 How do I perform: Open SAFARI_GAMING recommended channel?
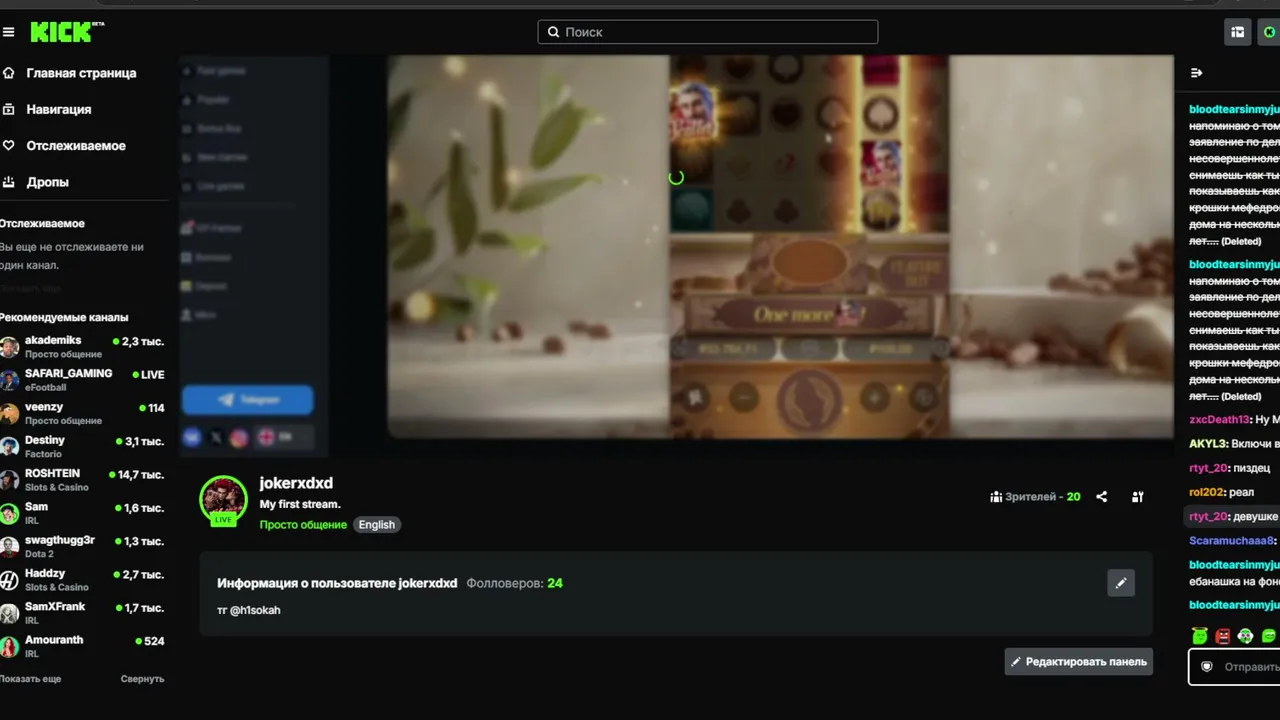(82, 380)
